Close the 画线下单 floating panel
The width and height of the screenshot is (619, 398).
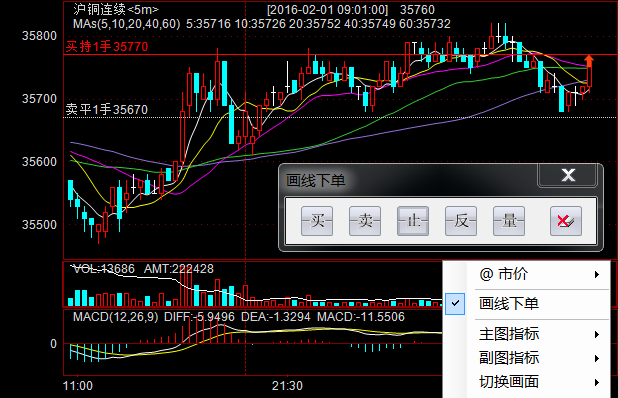tap(568, 175)
